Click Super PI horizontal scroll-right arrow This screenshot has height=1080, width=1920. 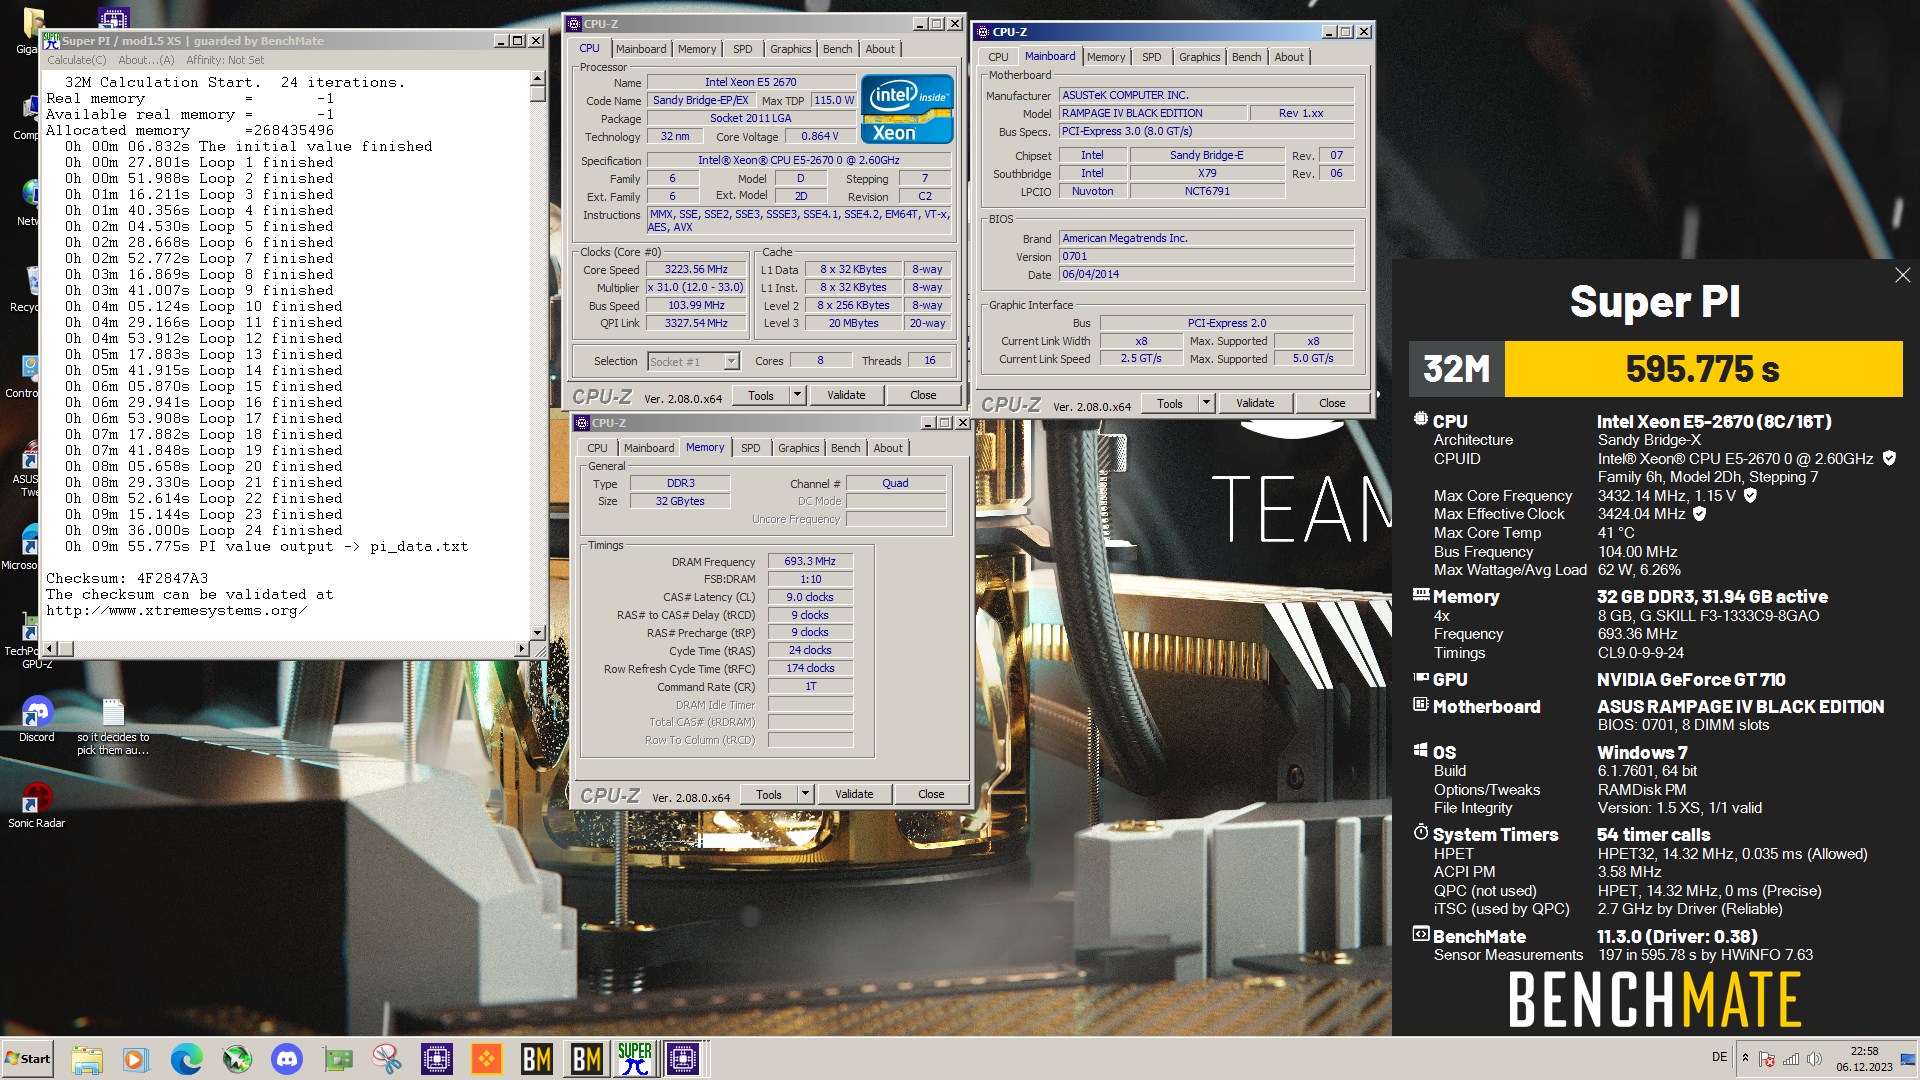tap(521, 649)
